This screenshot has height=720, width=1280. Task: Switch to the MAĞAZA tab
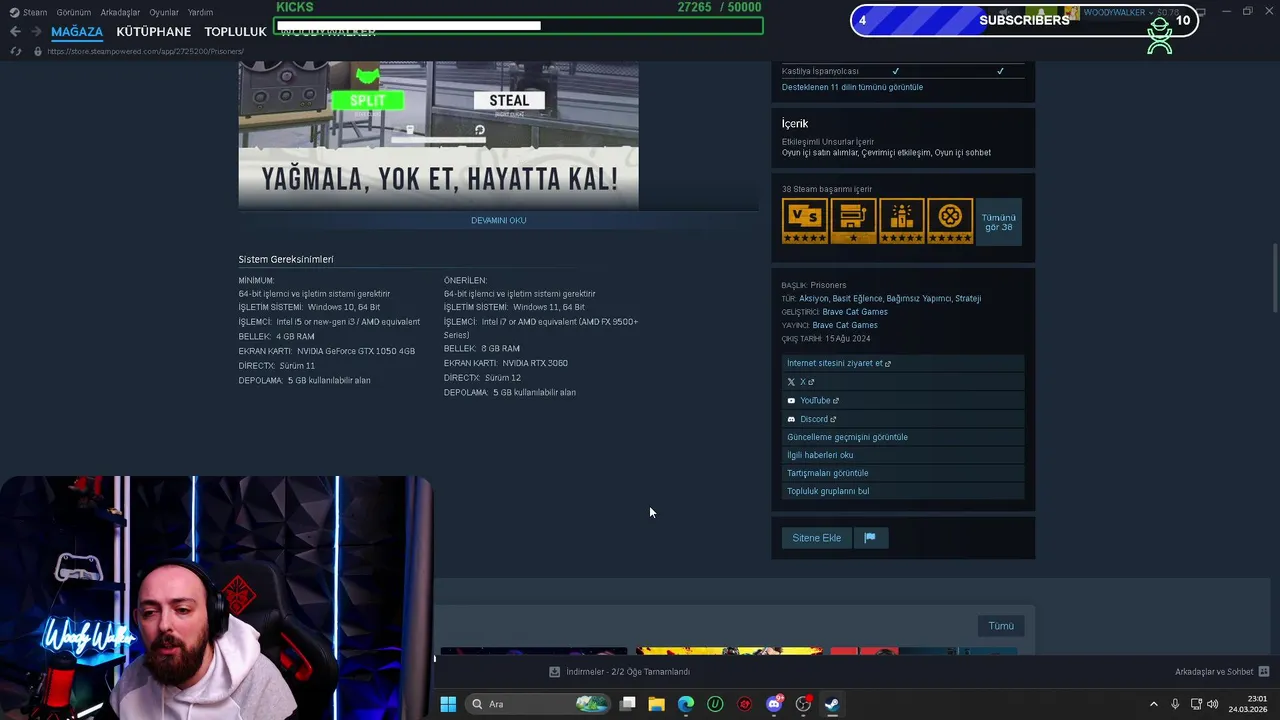click(x=77, y=32)
